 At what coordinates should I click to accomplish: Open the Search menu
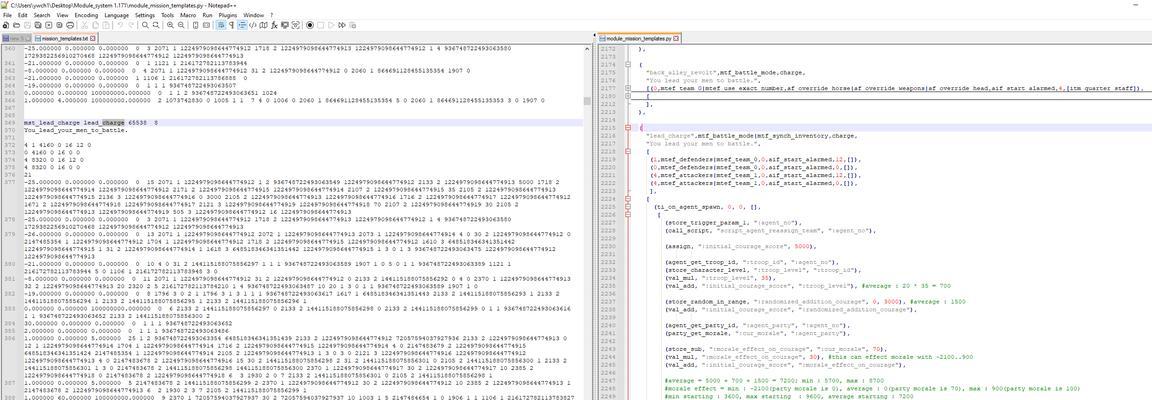pyautogui.click(x=42, y=15)
